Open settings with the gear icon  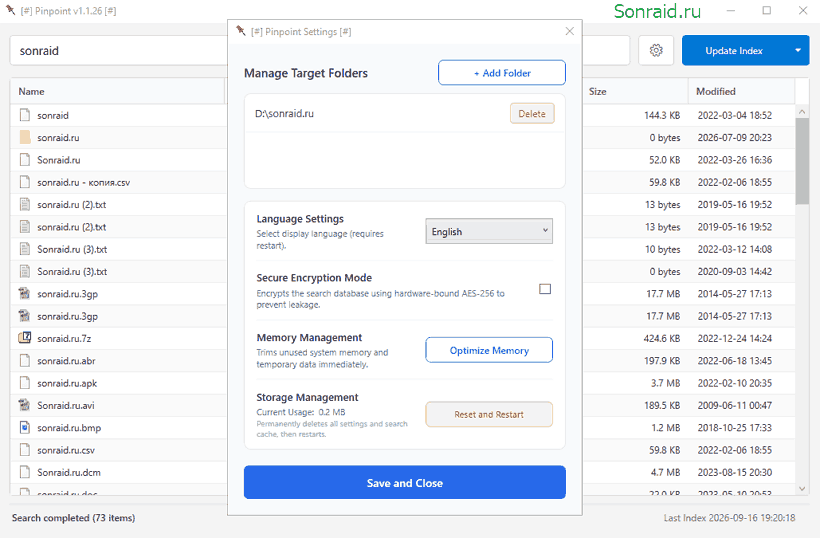656,50
